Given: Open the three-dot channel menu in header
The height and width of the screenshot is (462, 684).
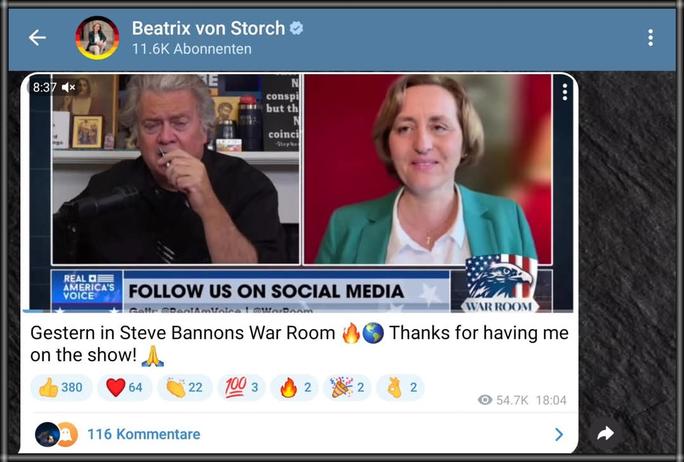Looking at the screenshot, I should [650, 38].
